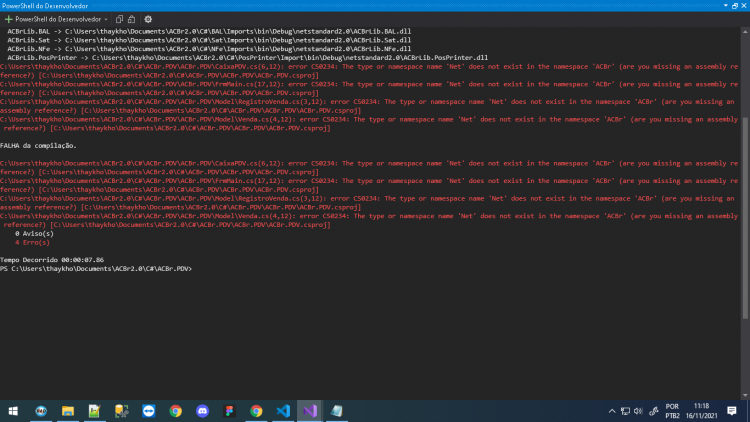Image resolution: width=750 pixels, height=422 pixels.
Task: Click the copy icon in terminal toolbar
Action: coord(119,19)
